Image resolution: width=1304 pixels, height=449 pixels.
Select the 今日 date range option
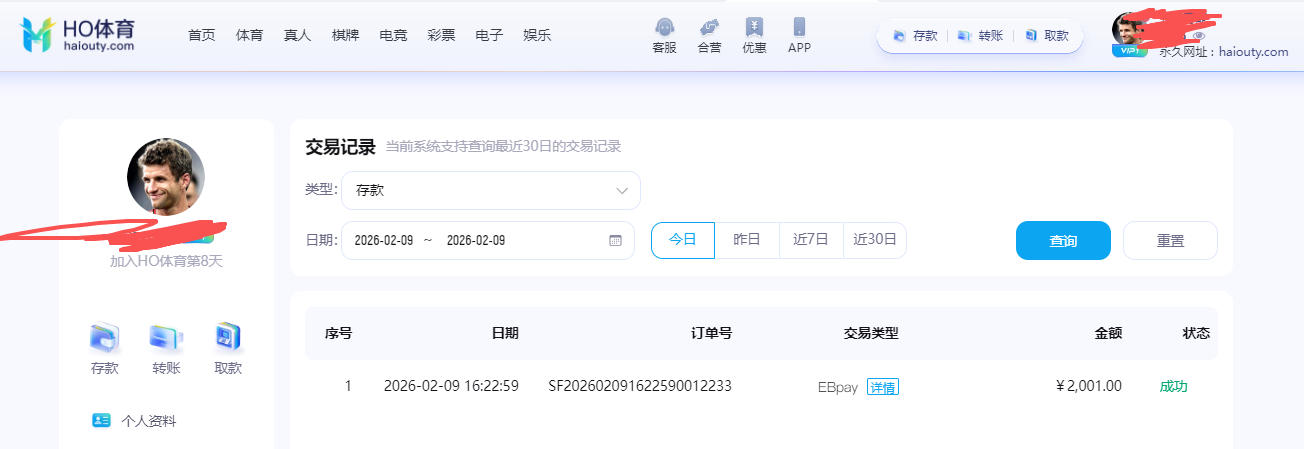coord(682,240)
